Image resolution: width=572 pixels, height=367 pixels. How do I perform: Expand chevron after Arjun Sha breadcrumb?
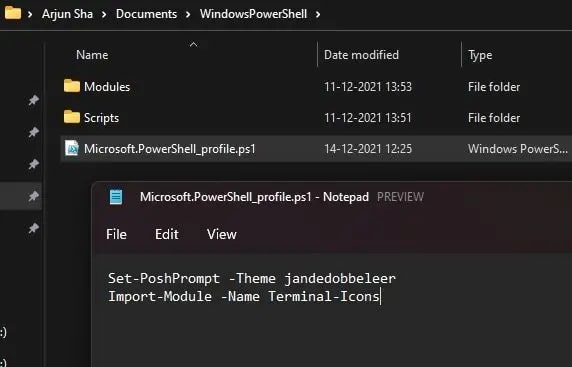pyautogui.click(x=104, y=14)
